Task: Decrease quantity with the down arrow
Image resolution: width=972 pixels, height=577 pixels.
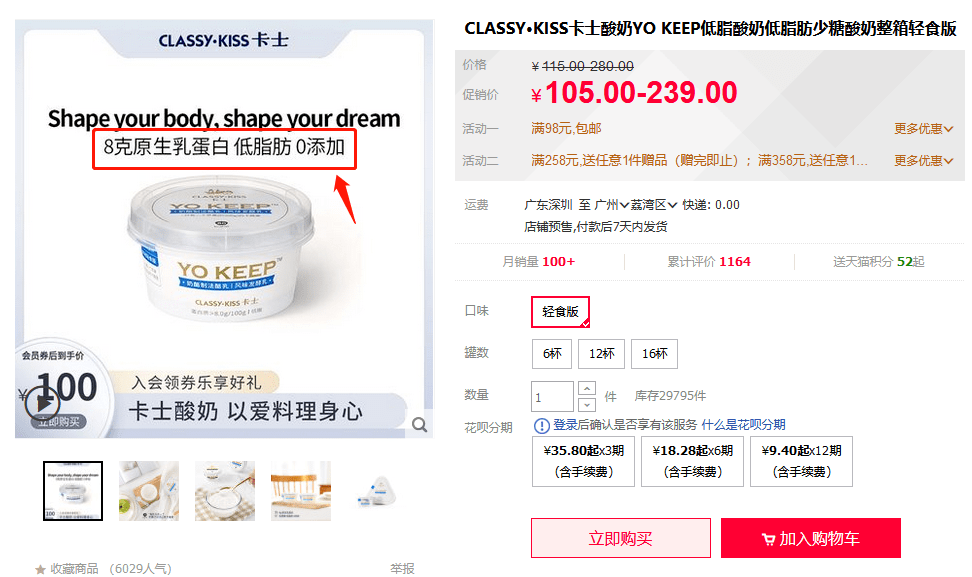Action: click(586, 404)
